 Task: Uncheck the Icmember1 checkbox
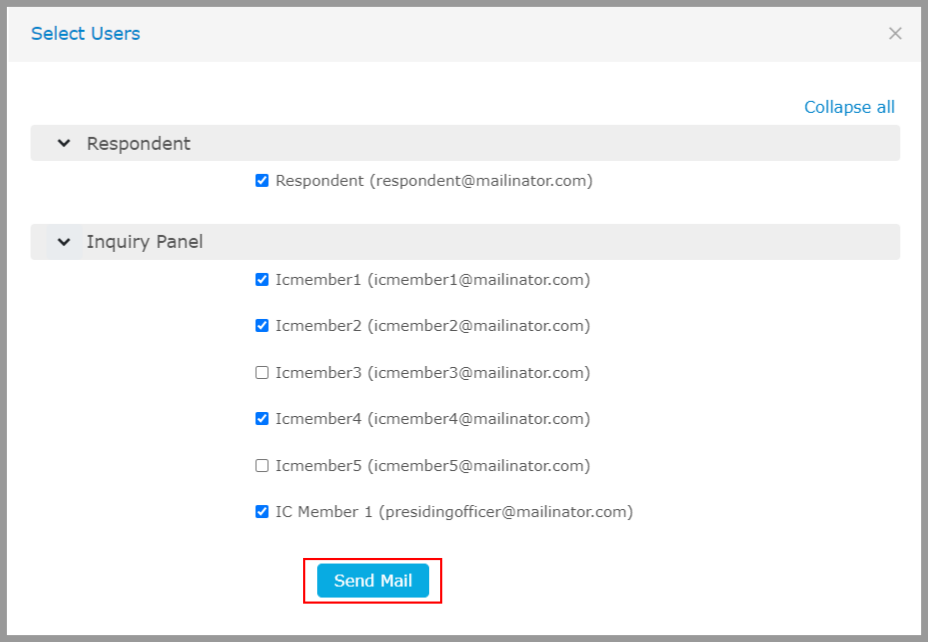[262, 280]
